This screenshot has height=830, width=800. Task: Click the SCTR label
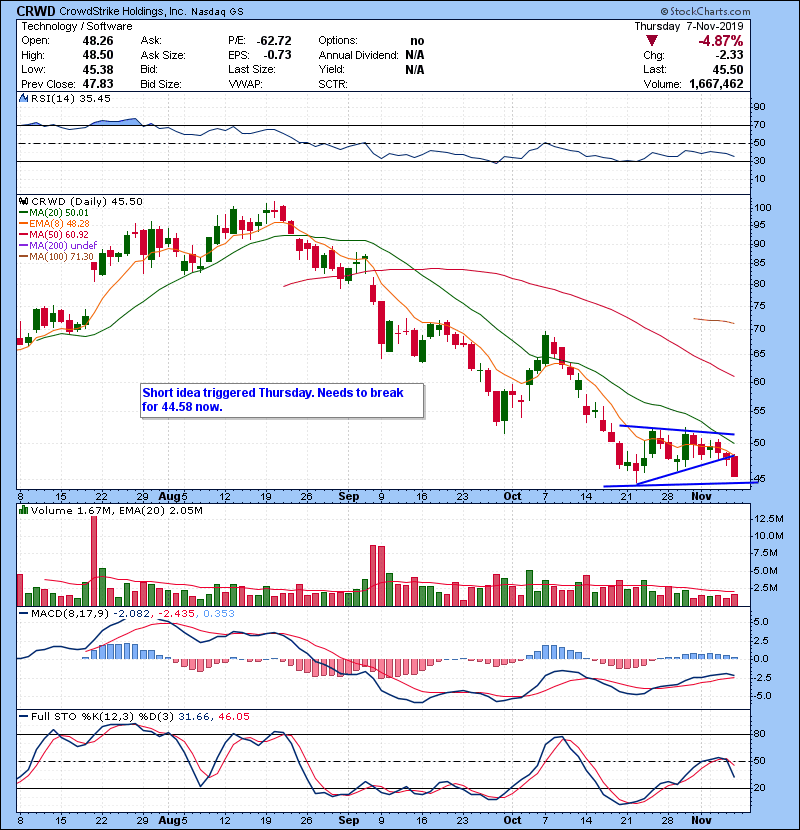point(333,84)
